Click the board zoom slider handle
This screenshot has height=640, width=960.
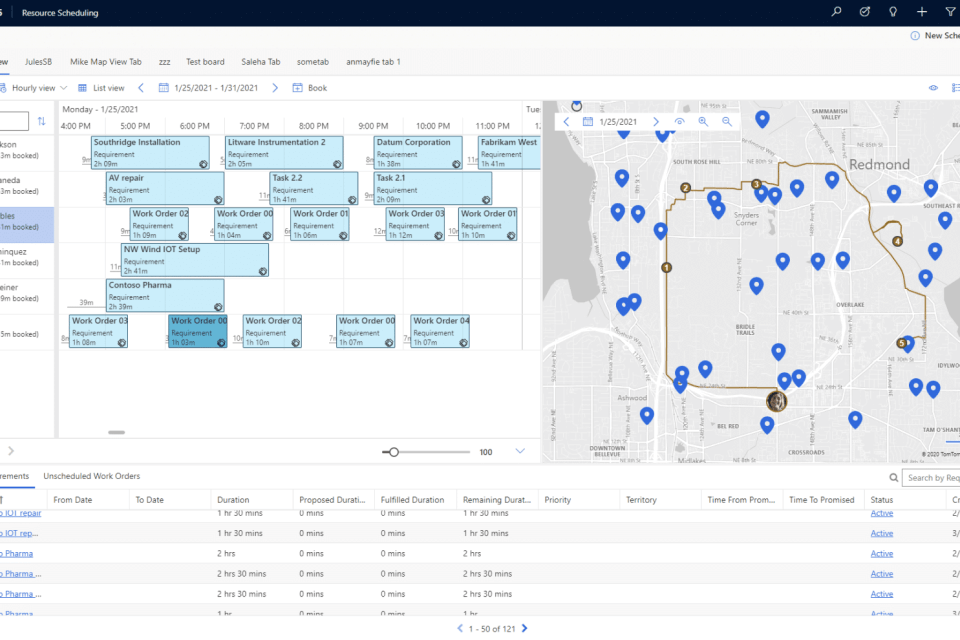click(394, 452)
